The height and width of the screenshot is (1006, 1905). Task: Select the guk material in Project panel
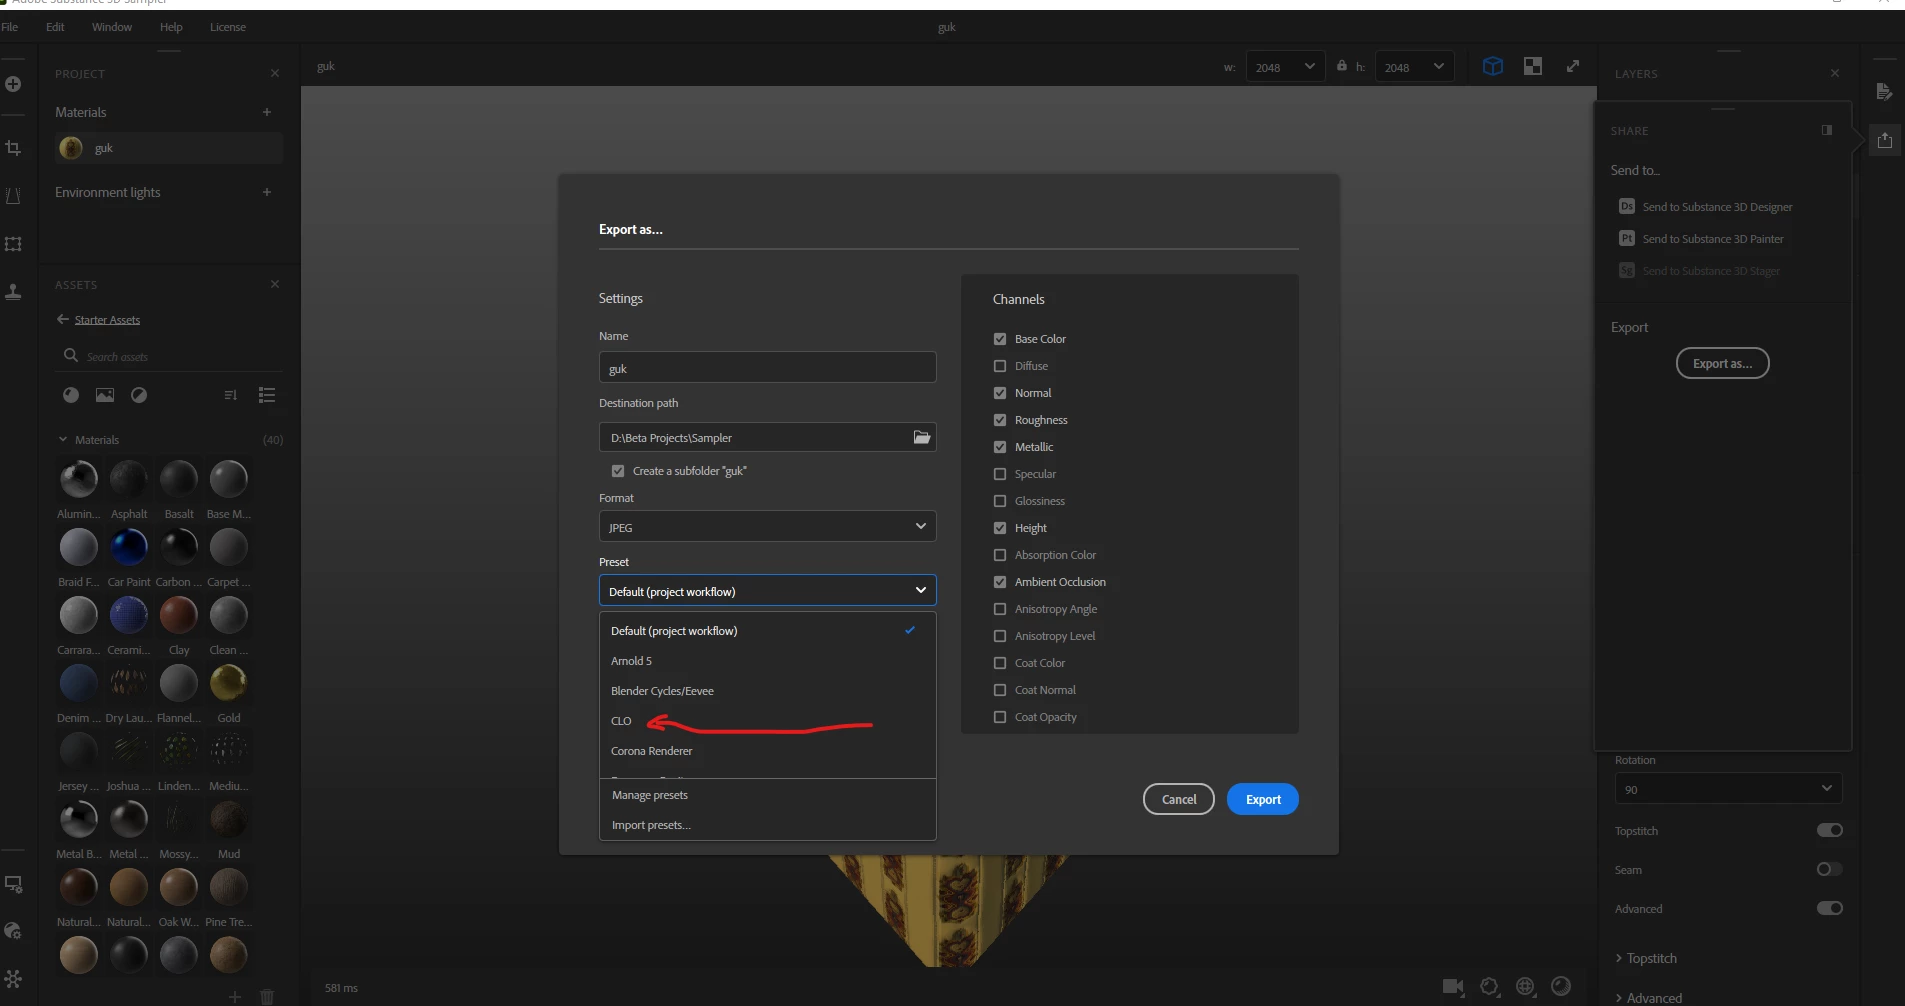[168, 148]
